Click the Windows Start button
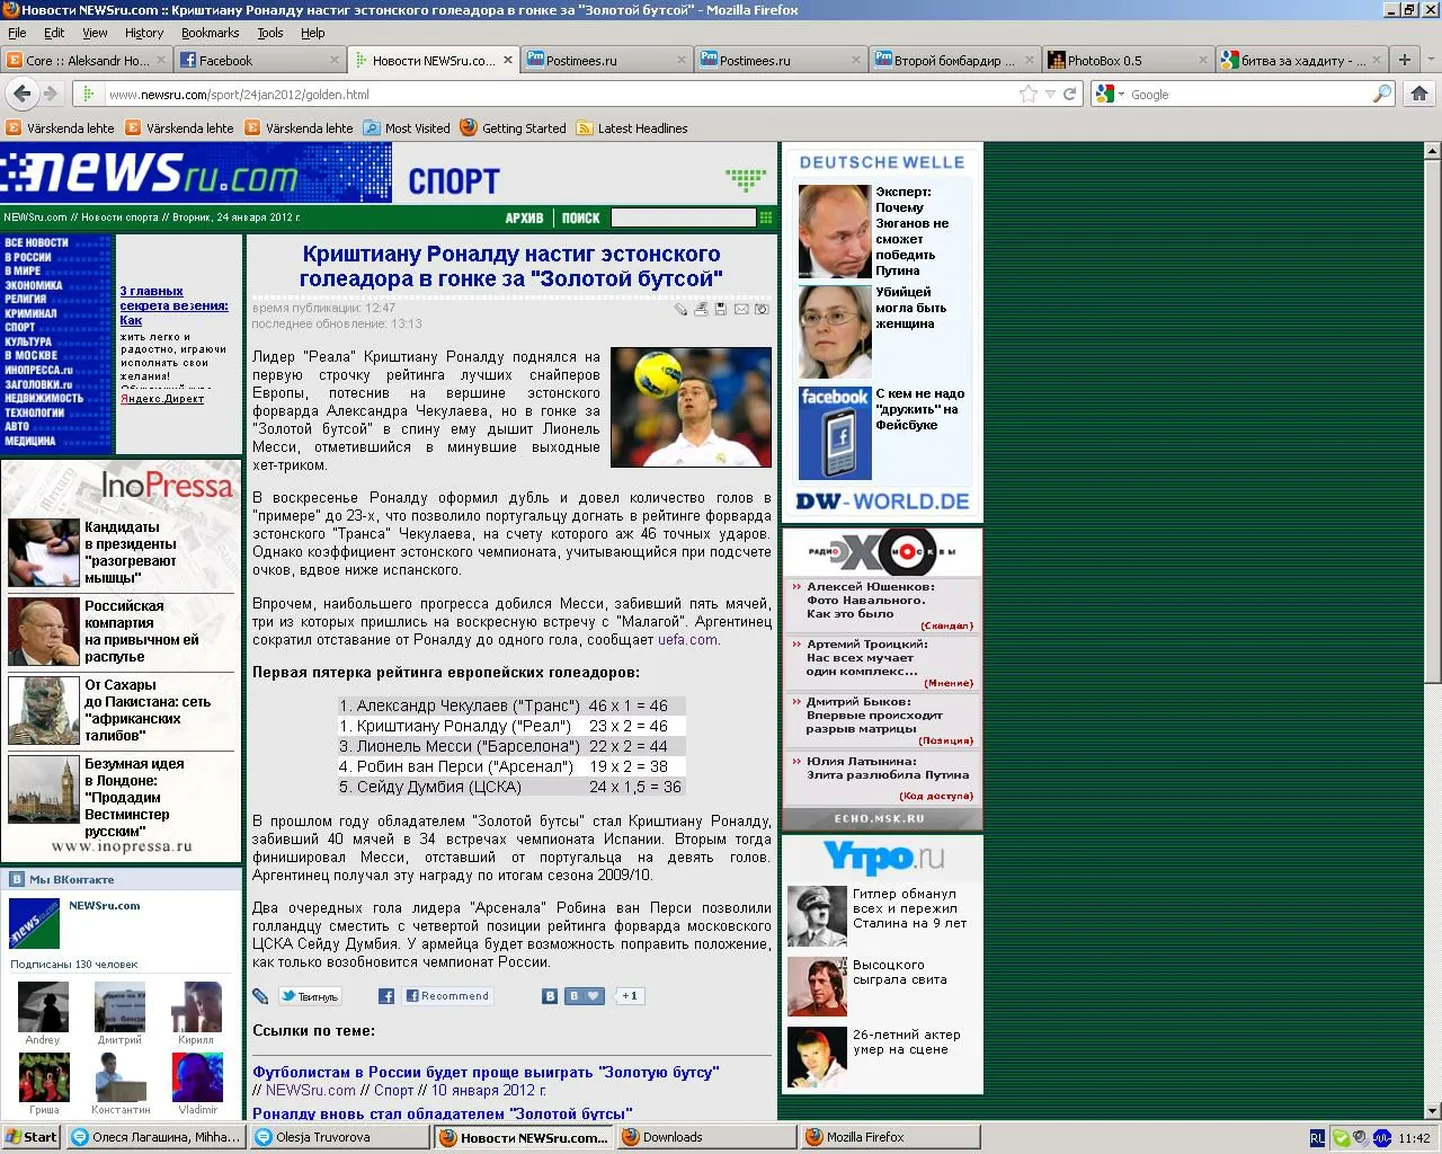The image size is (1442, 1154). tap(32, 1137)
